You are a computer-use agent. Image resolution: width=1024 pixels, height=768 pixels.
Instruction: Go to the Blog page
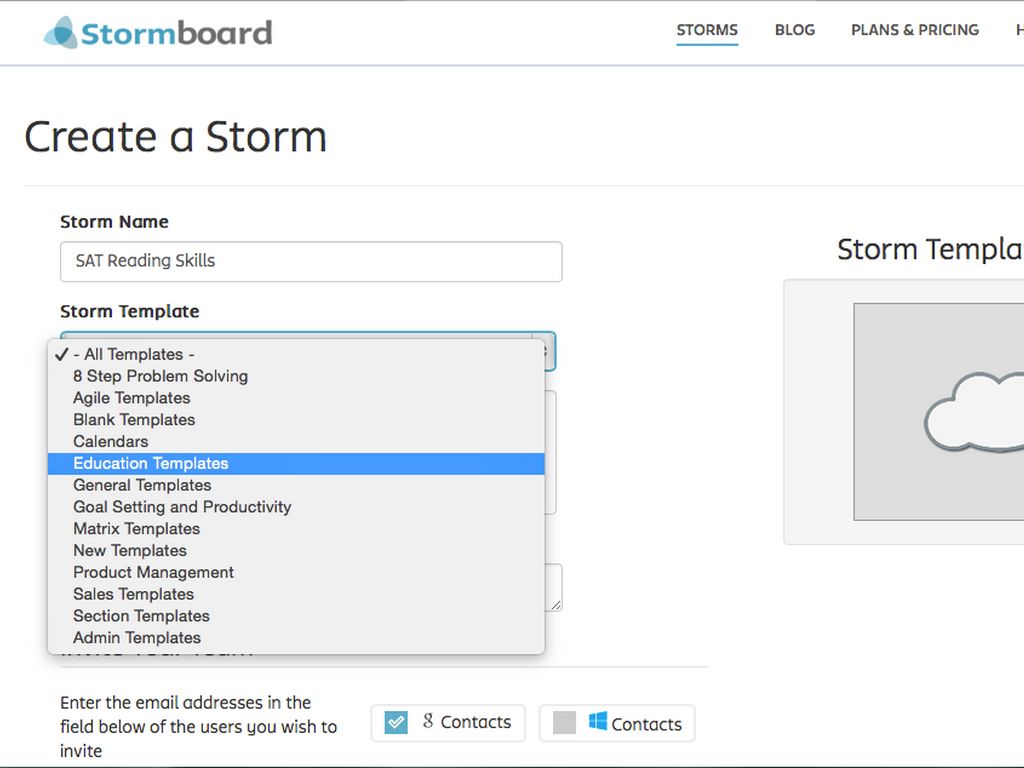coord(794,30)
